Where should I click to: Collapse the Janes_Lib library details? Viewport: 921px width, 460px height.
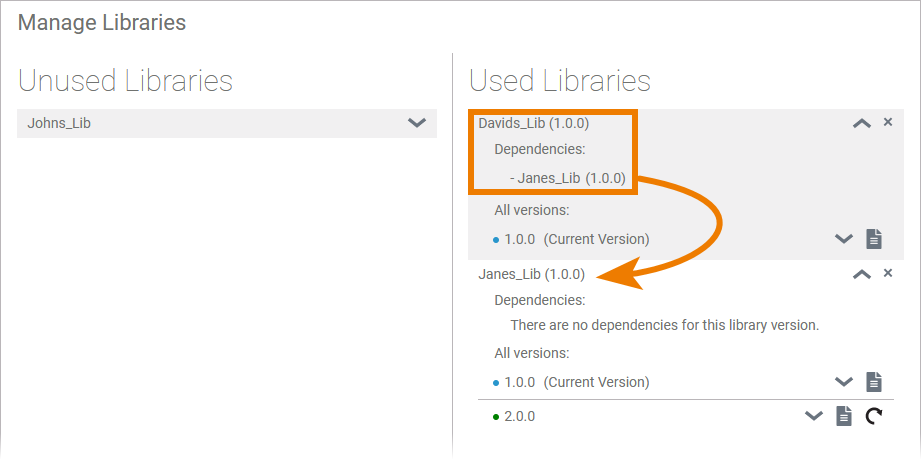click(x=861, y=274)
